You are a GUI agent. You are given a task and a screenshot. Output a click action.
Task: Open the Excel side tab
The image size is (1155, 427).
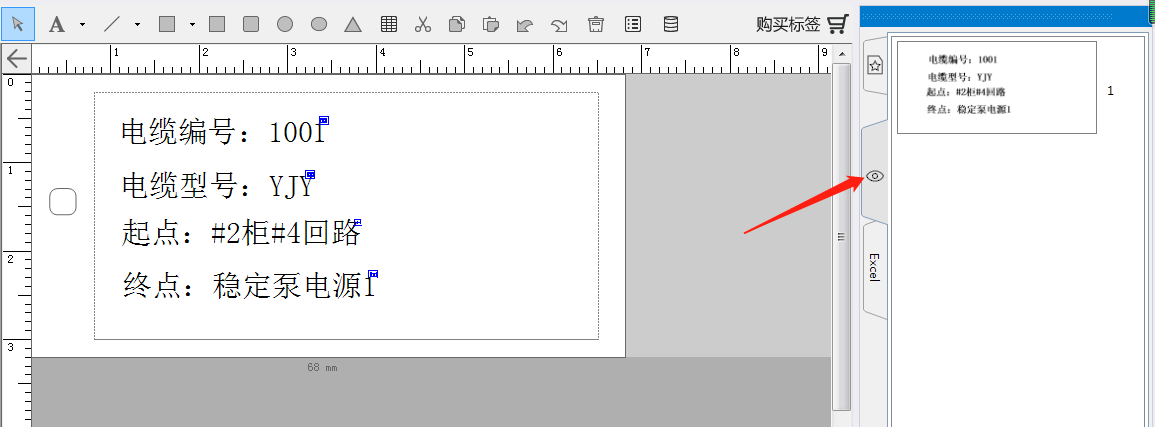(x=874, y=267)
